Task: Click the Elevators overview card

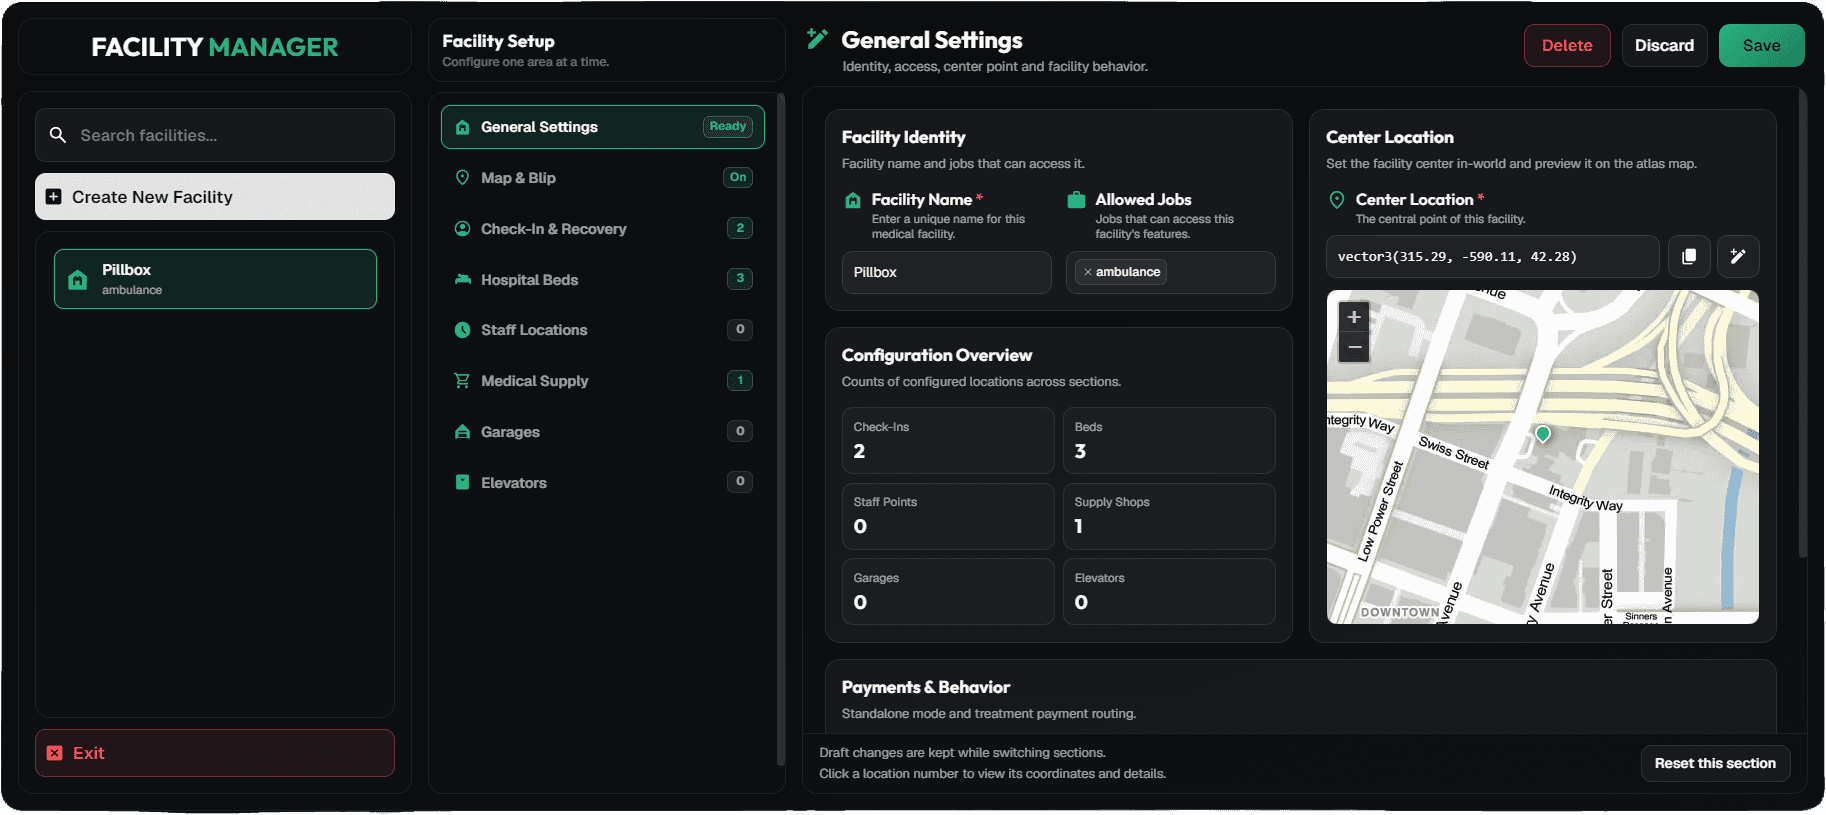Action: tap(1168, 592)
